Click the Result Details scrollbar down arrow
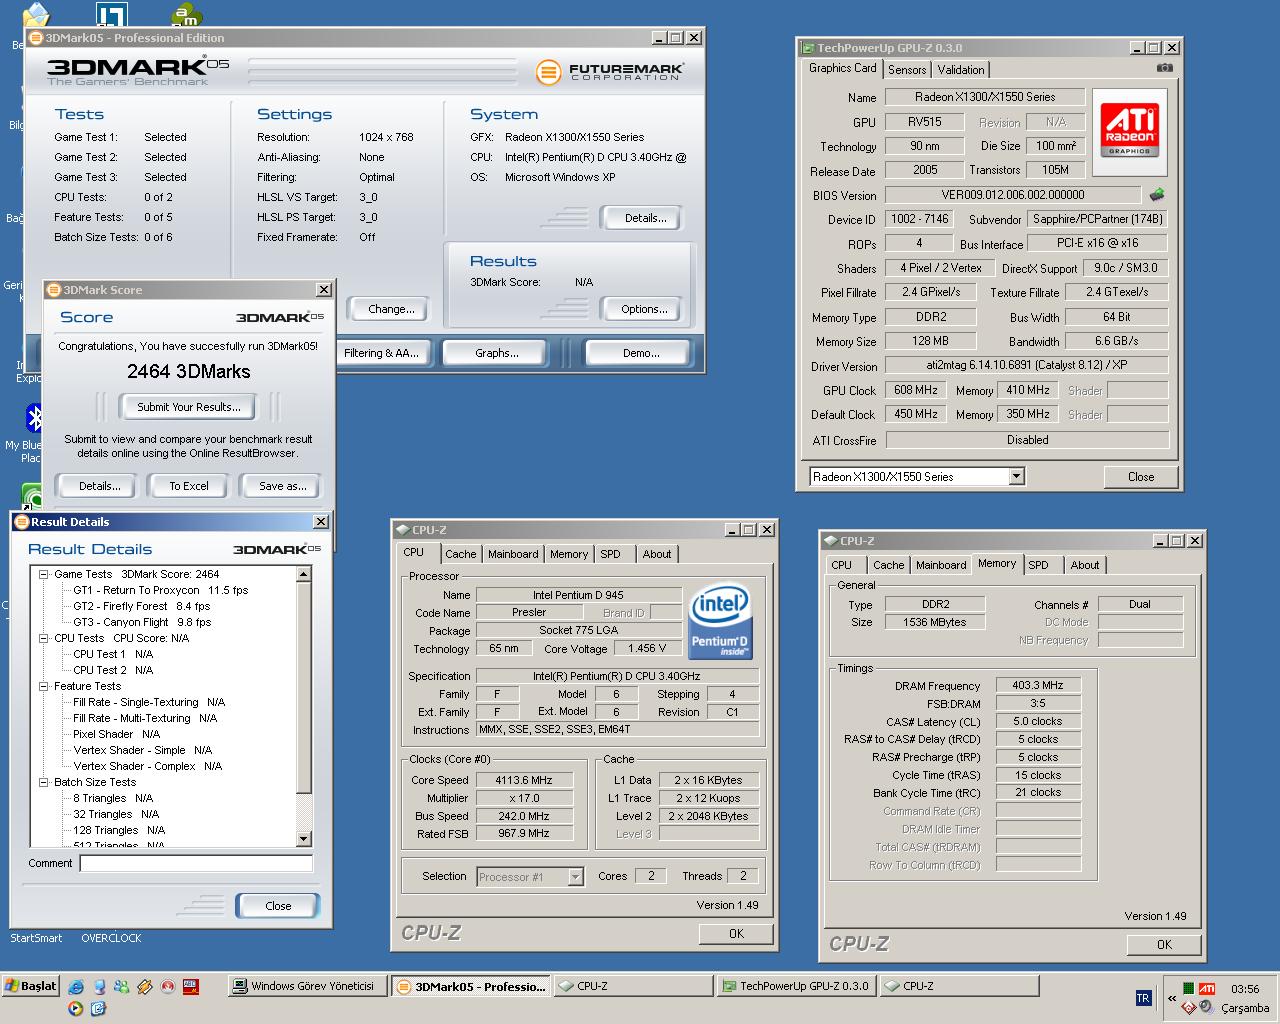Screen dimensions: 1280x1024 (x=304, y=838)
